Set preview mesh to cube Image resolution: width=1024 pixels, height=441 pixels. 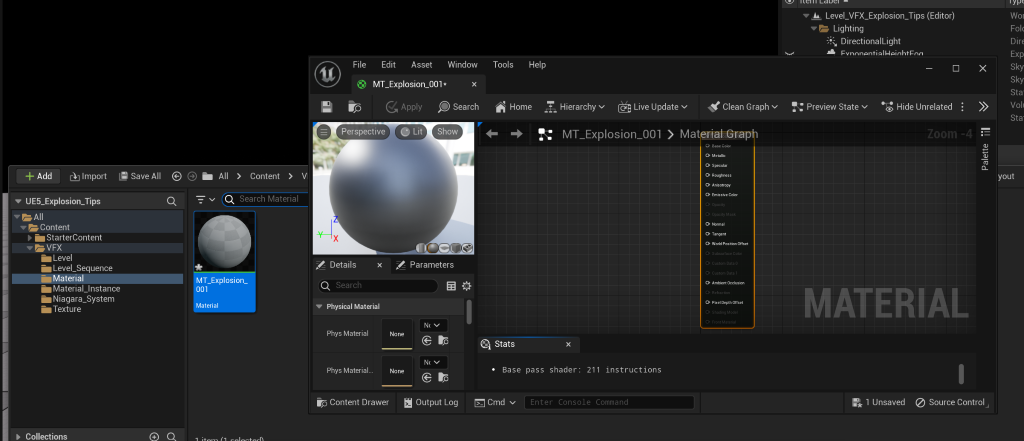455,248
